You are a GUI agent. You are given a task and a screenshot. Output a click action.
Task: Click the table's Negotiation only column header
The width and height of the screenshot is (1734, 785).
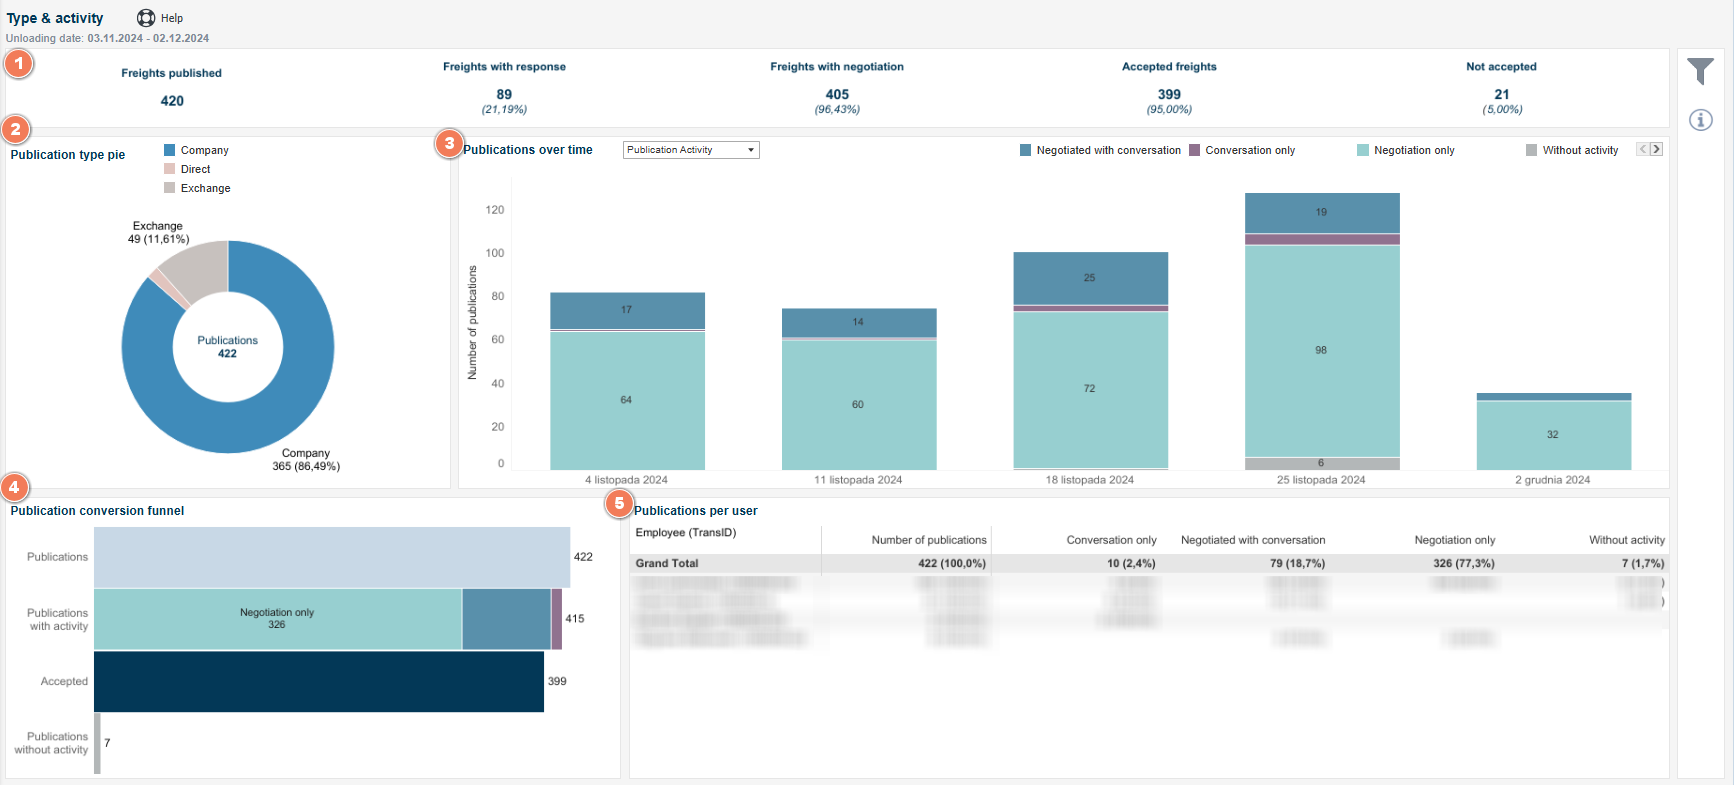[1455, 540]
